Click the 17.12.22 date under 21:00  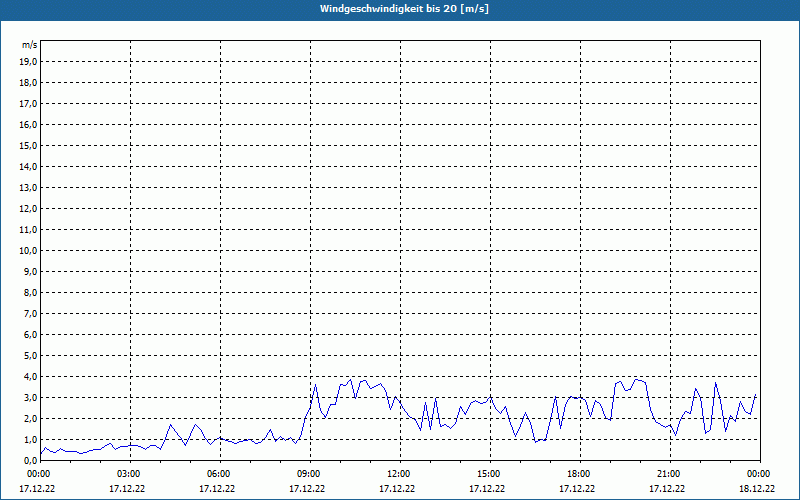[667, 489]
